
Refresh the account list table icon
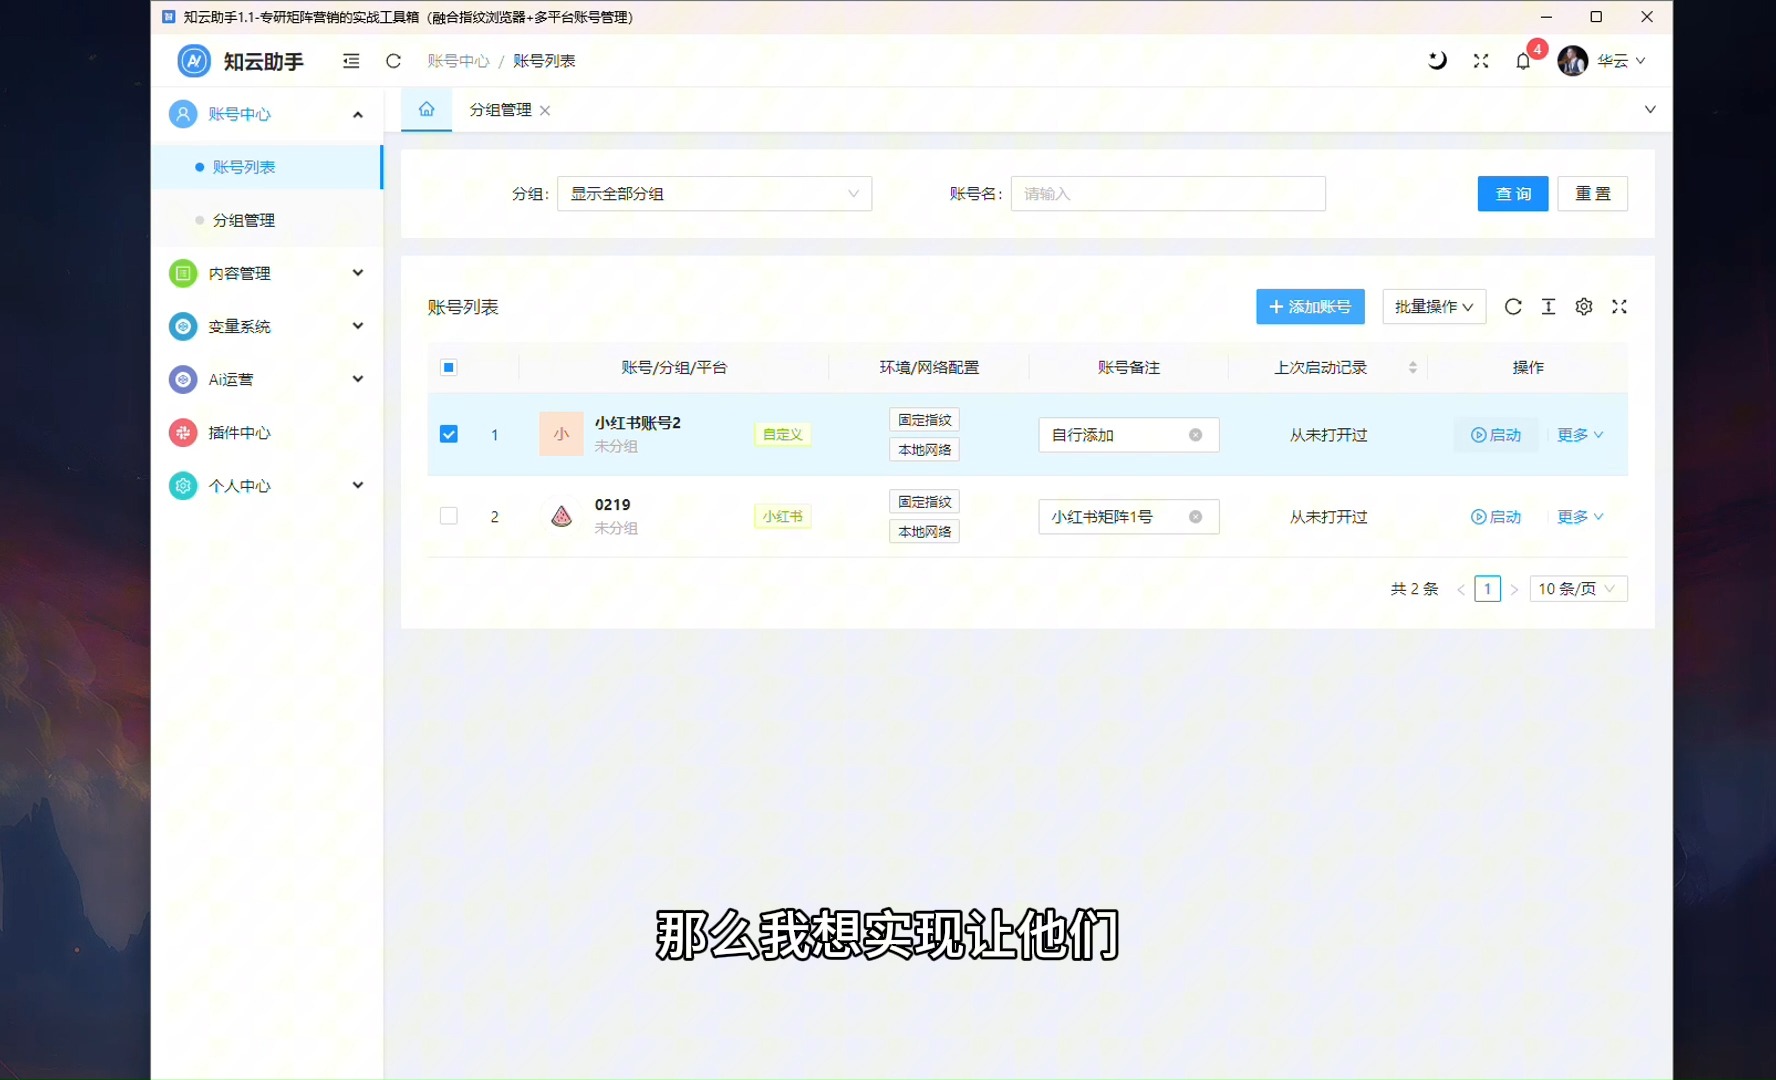1513,307
